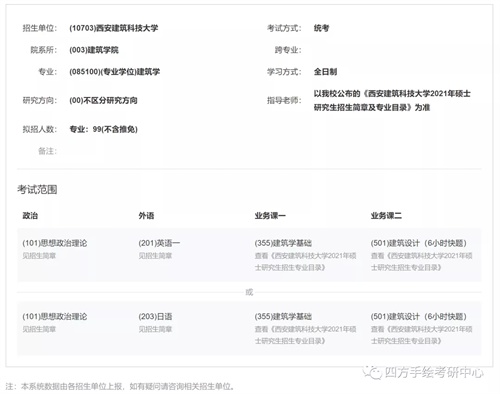Select (355)建筑学基础 in the 英语一 row
Screen dimensions: 500x394
[x=283, y=243]
